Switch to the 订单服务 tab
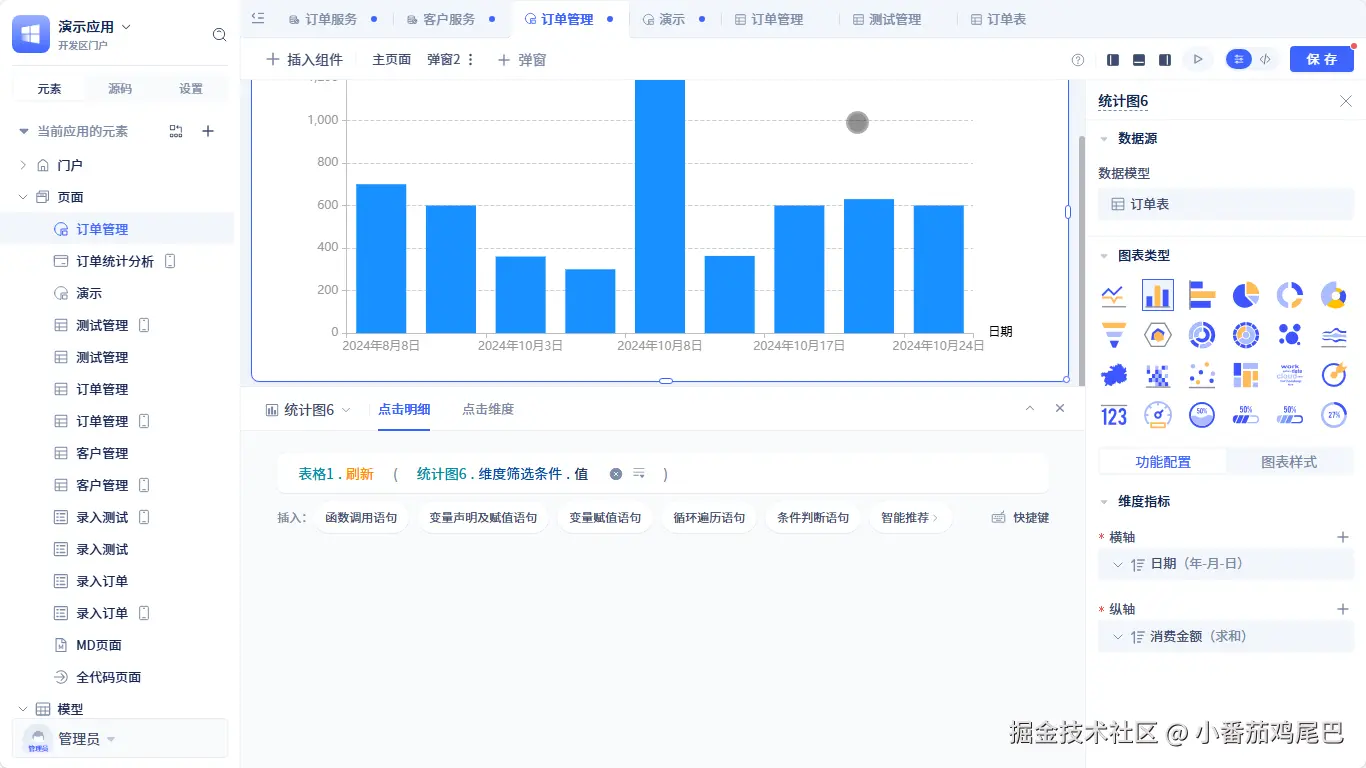This screenshot has height=768, width=1366. (x=331, y=19)
